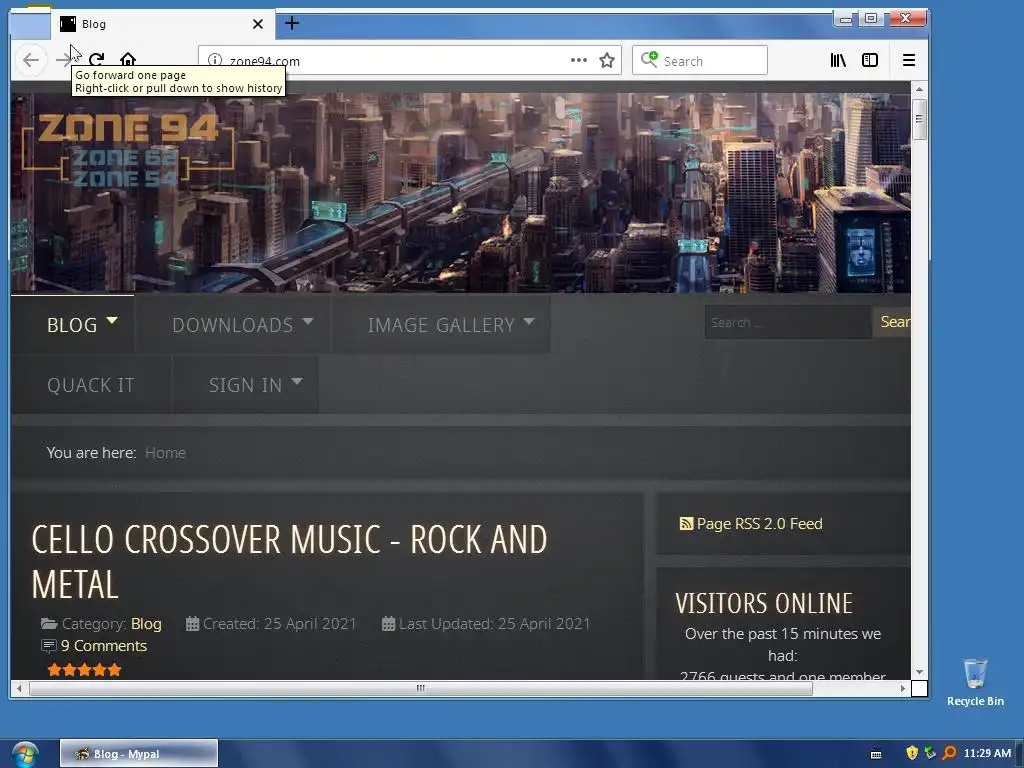
Task: Expand the IMAGE GALLERY dropdown arrow
Action: click(x=529, y=321)
